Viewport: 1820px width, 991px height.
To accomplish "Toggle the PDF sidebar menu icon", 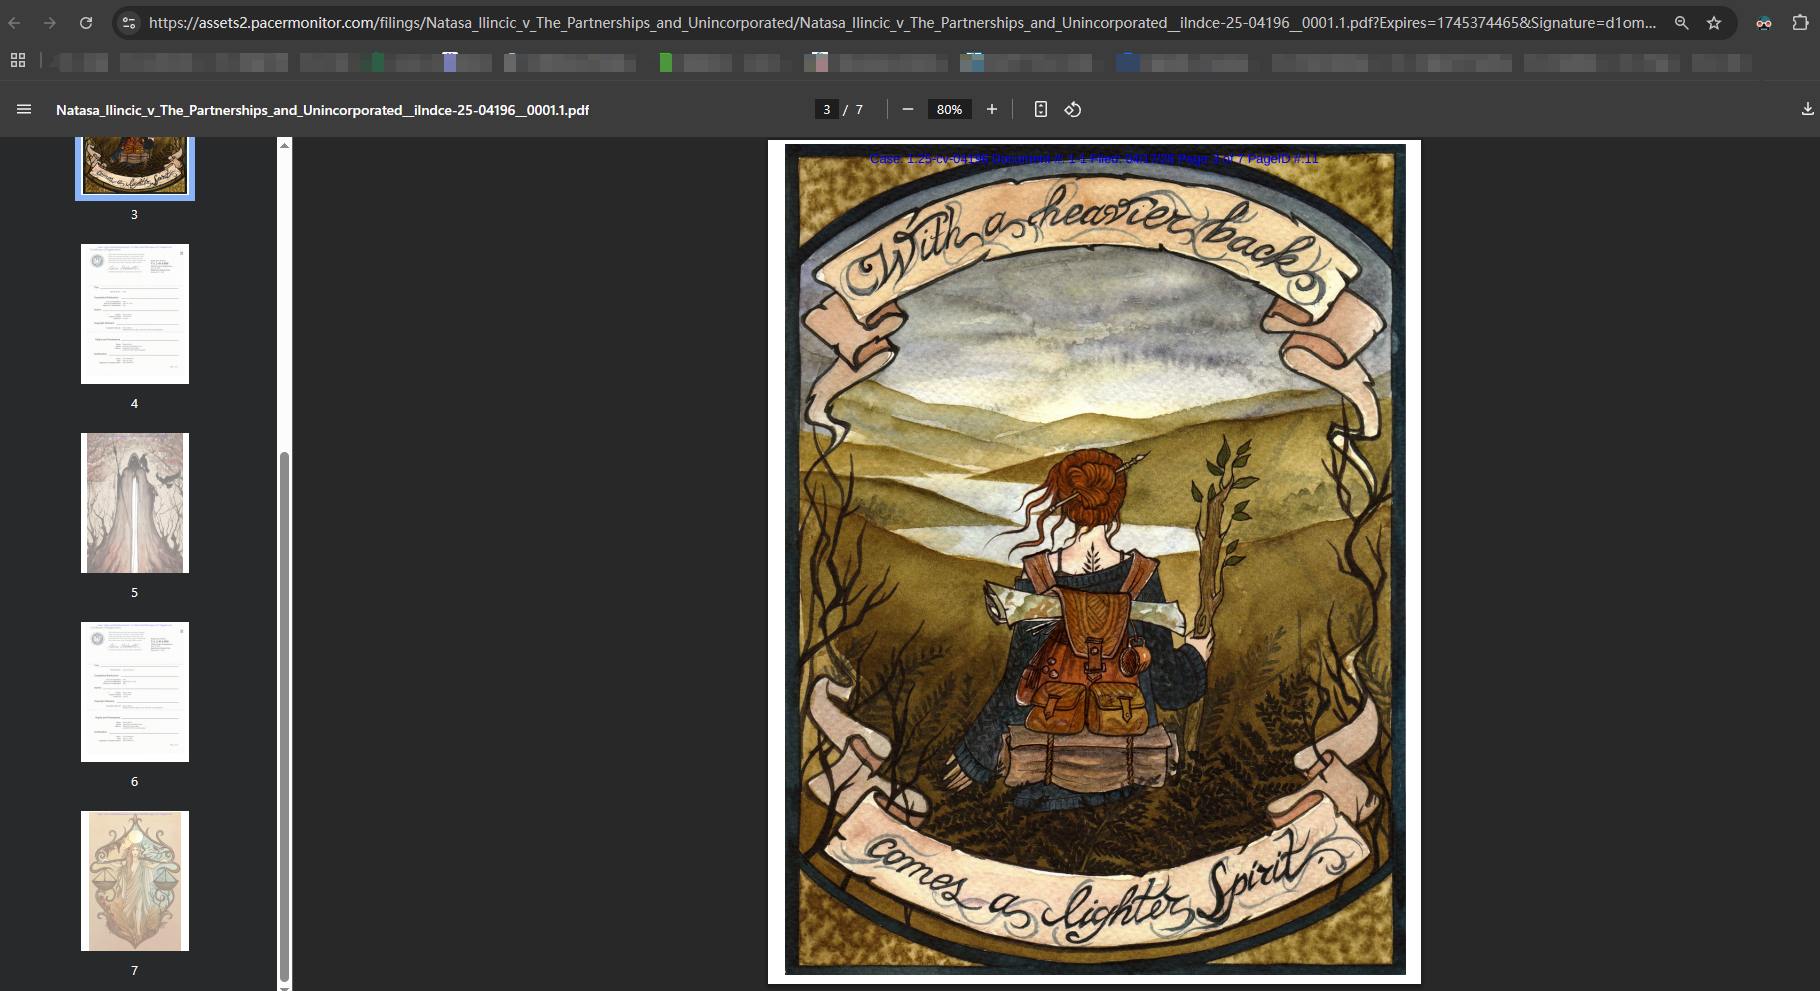I will point(24,109).
